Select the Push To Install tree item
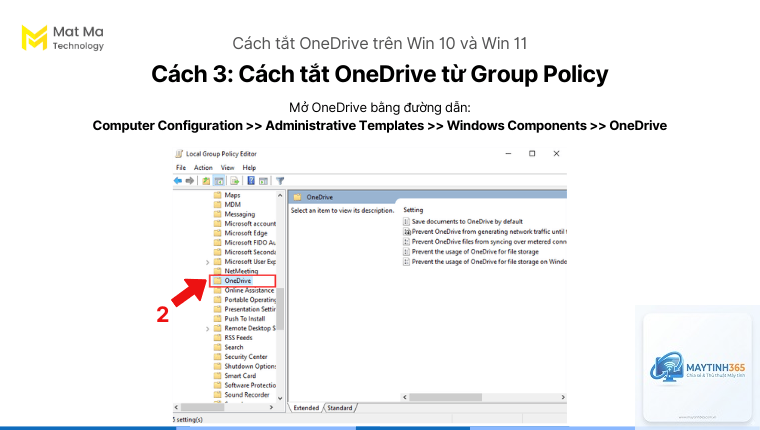The image size is (760, 430). tap(245, 319)
